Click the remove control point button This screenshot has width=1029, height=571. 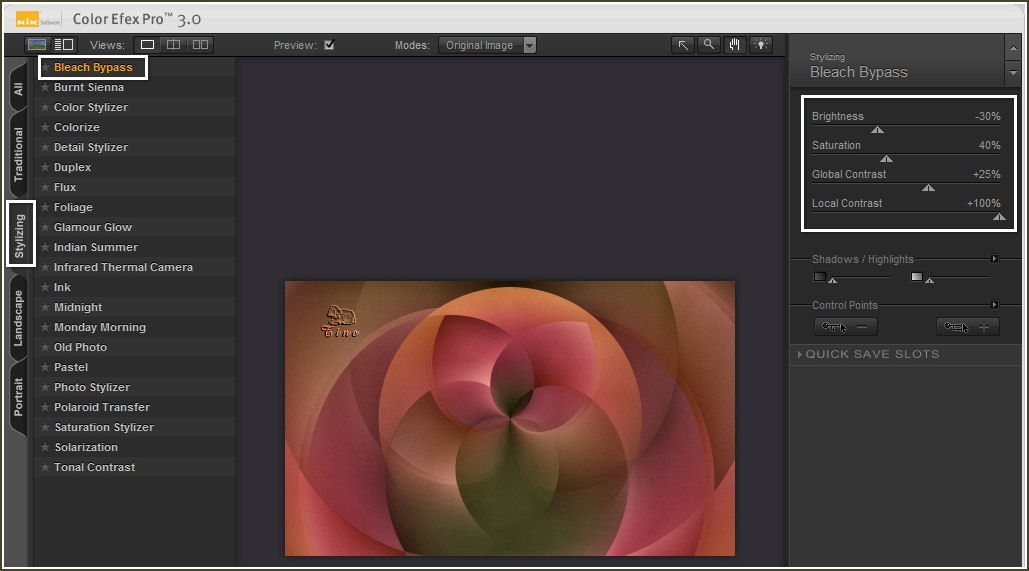pyautogui.click(x=845, y=327)
